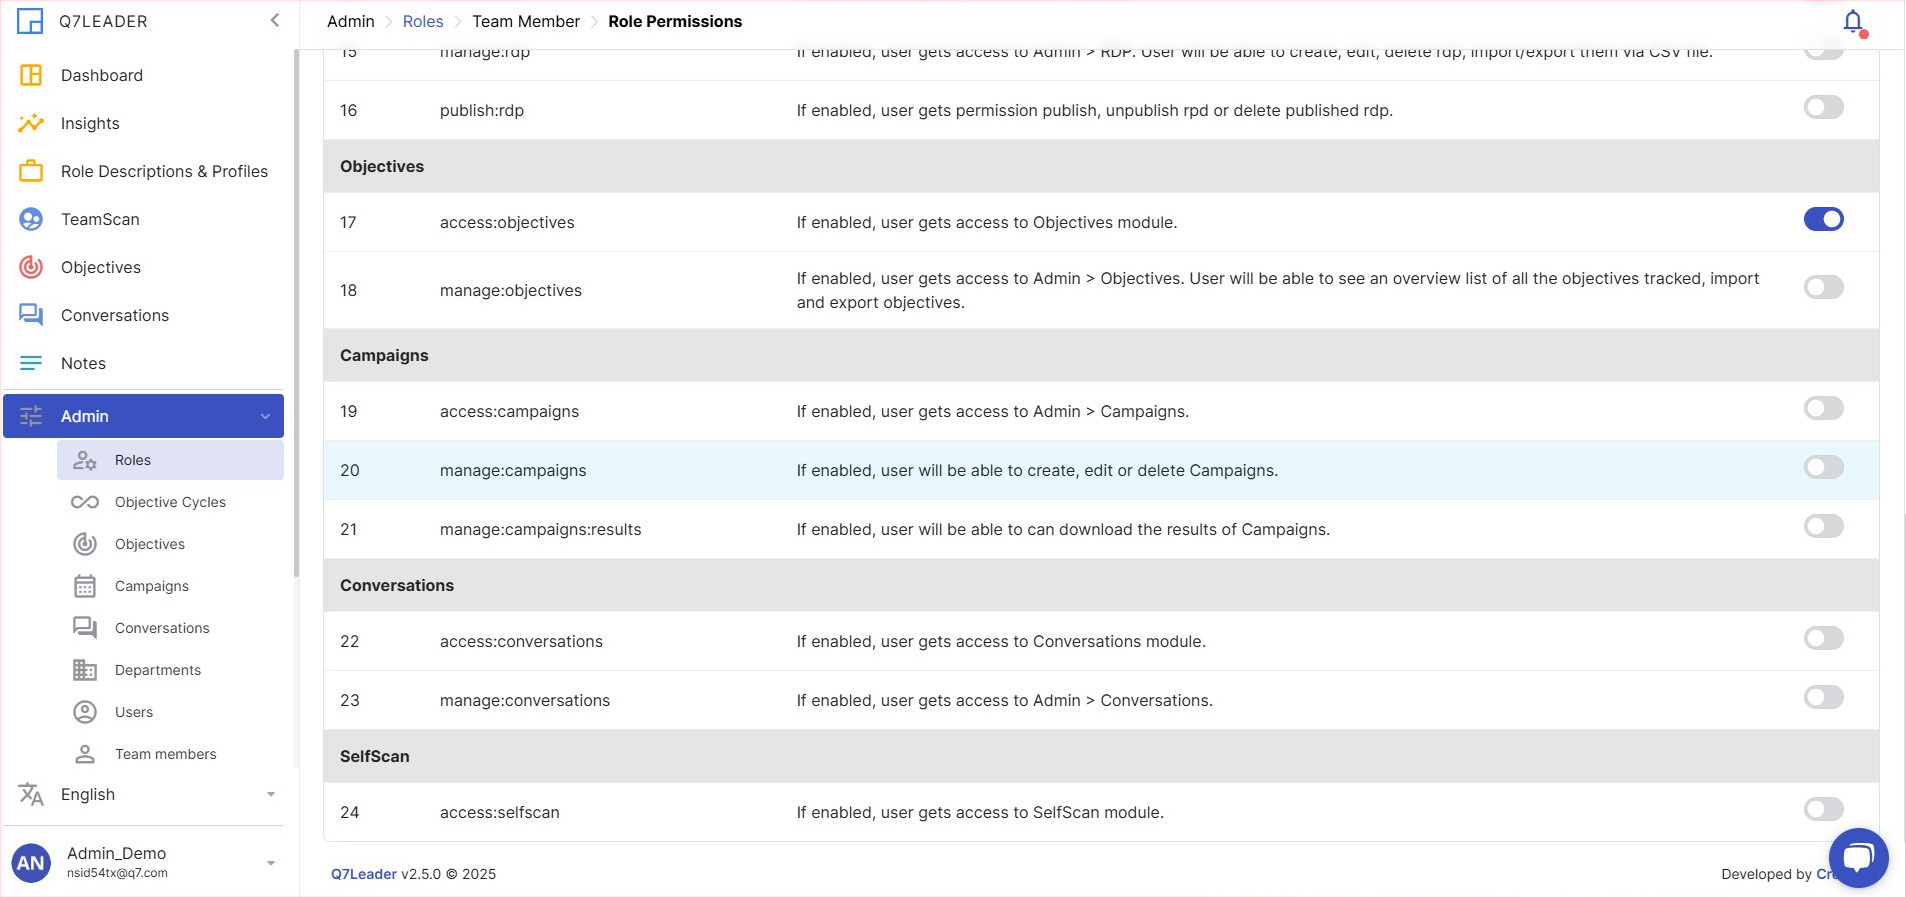
Task: Turn on the access:selfscan toggle
Action: click(x=1823, y=809)
